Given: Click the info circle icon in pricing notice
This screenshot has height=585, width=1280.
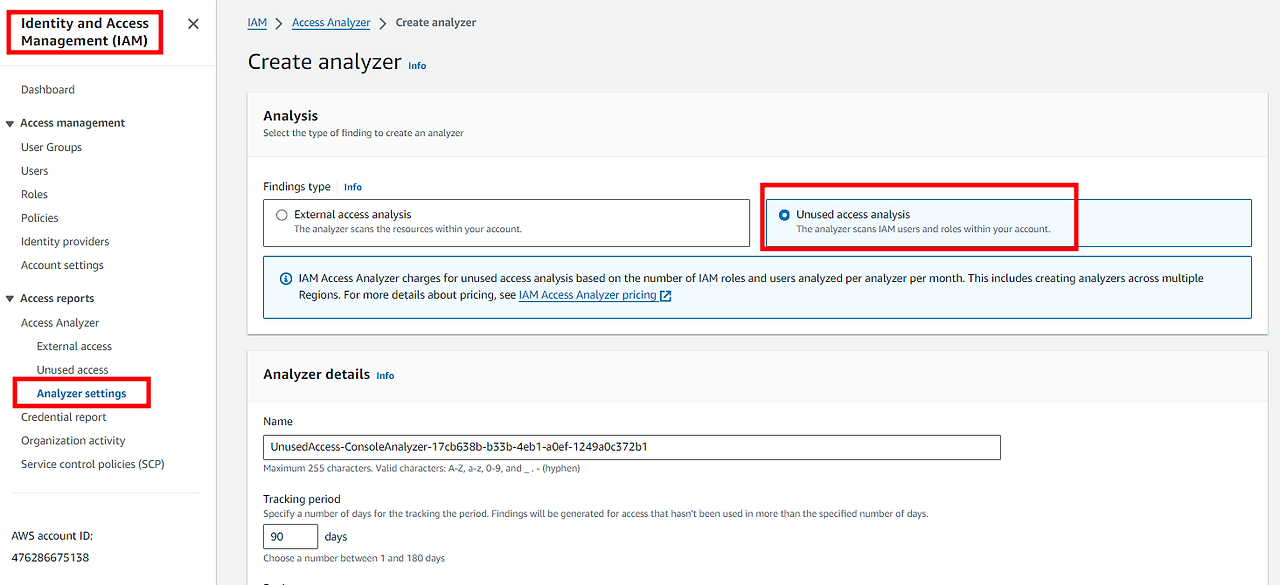Looking at the screenshot, I should tap(285, 279).
